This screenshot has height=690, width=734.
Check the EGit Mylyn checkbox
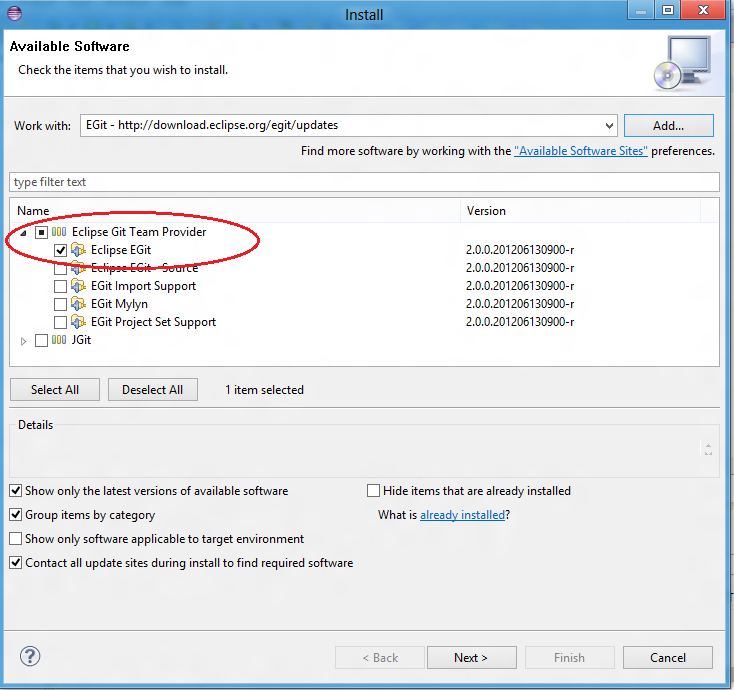point(60,304)
